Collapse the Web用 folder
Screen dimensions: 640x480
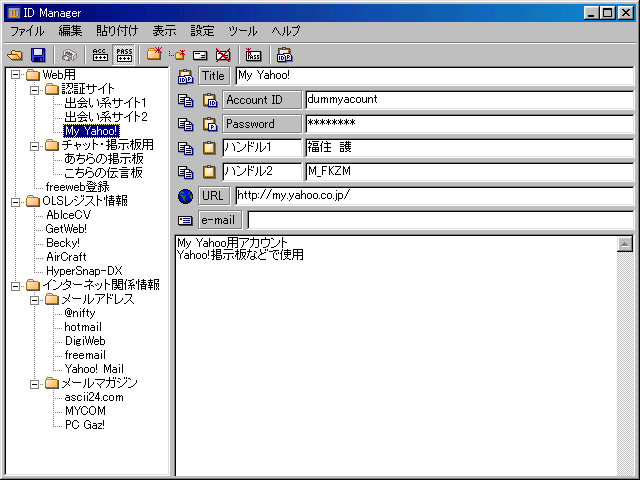coord(16,75)
